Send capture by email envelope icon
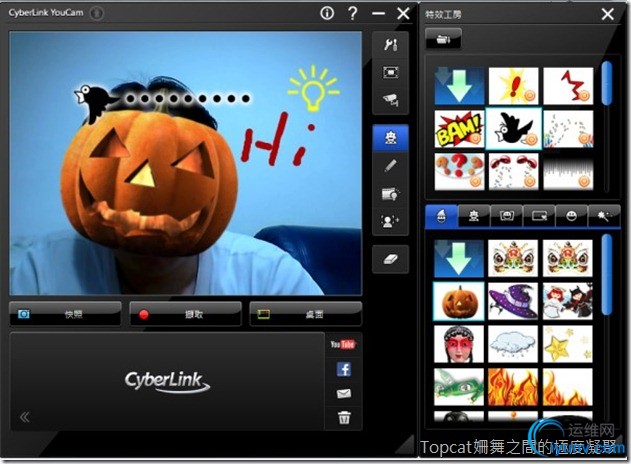This screenshot has width=631, height=464. click(344, 393)
